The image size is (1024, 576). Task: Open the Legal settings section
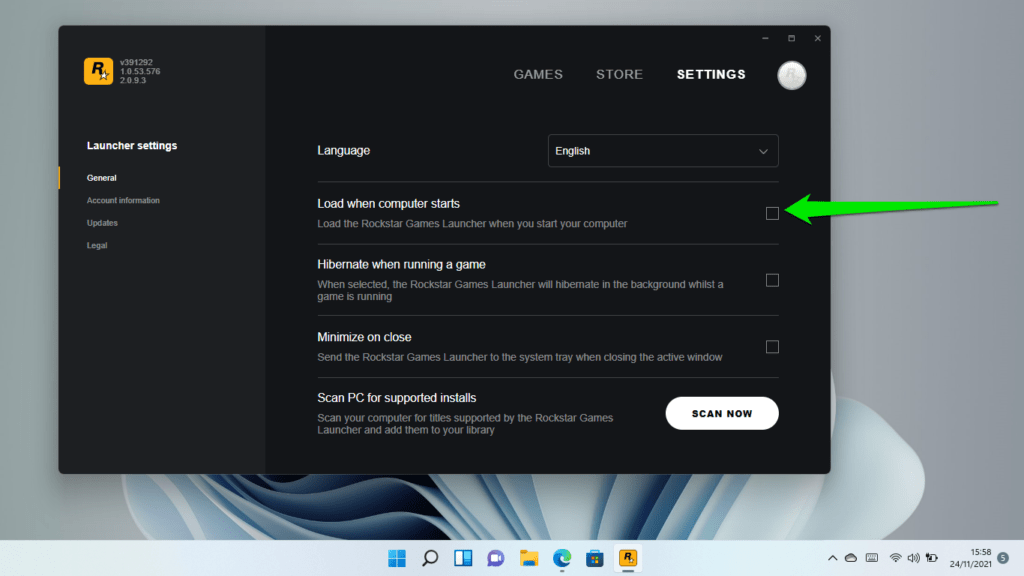[97, 246]
